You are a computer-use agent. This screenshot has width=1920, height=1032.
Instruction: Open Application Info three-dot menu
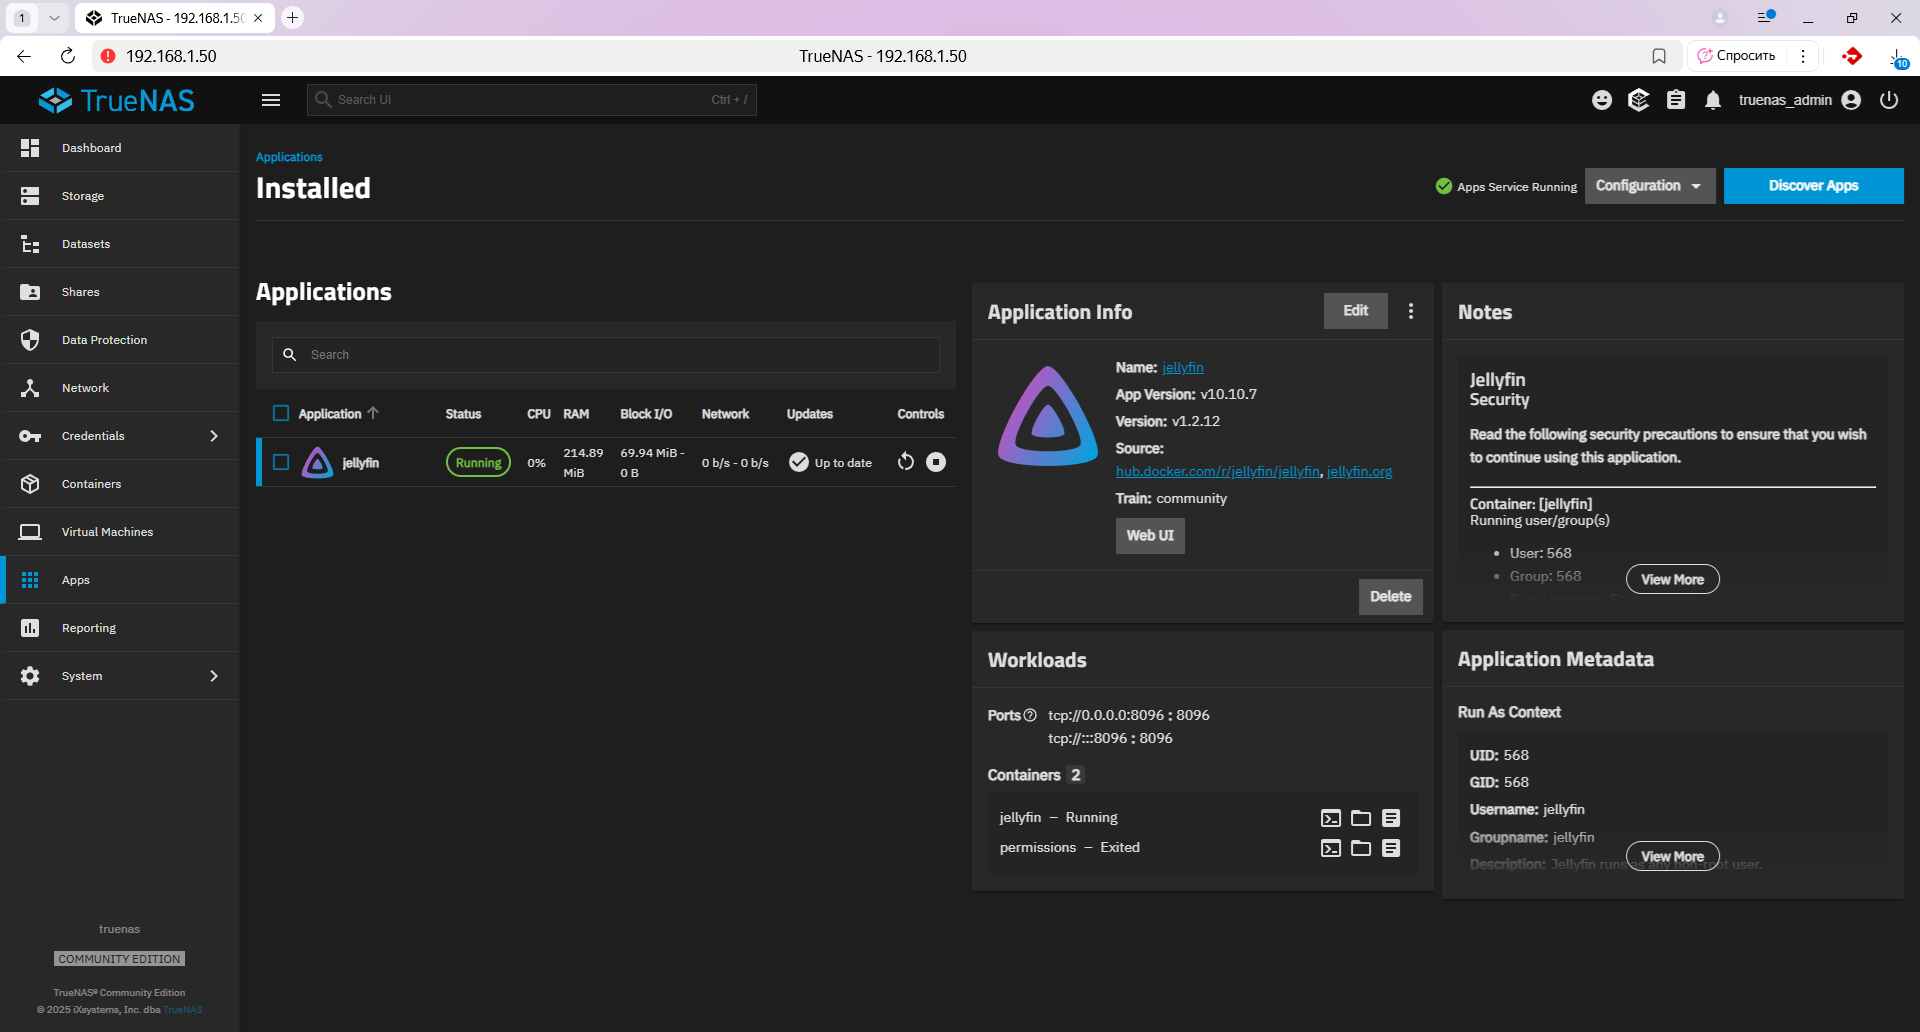[x=1411, y=311]
